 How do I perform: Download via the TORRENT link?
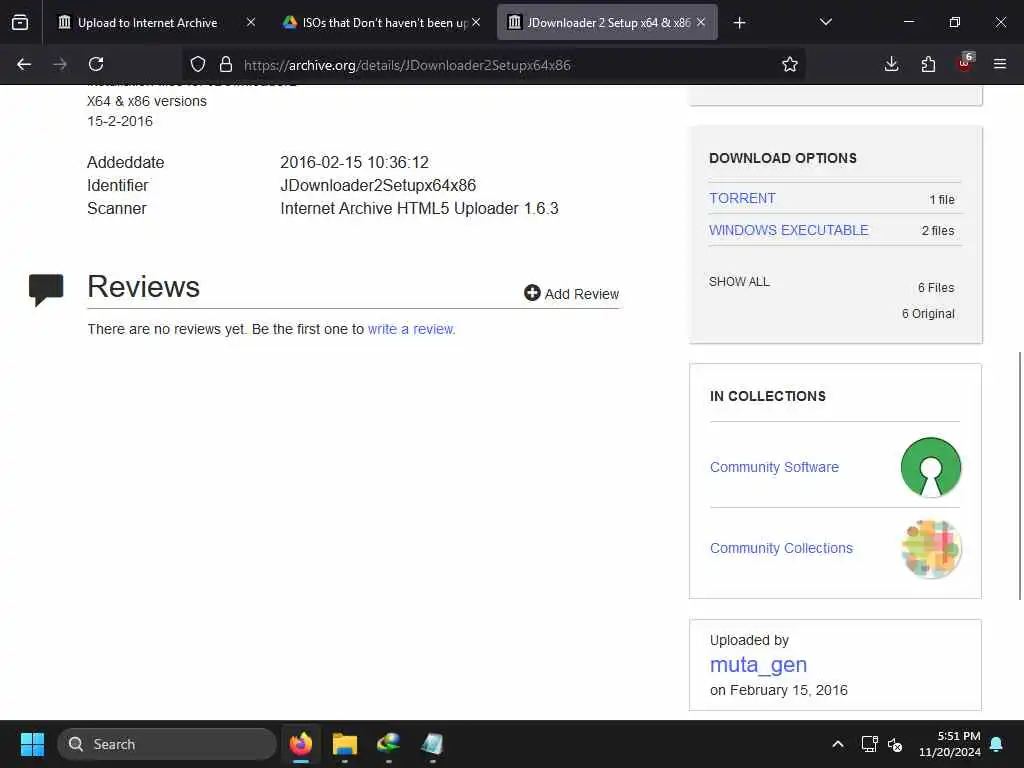click(x=742, y=198)
